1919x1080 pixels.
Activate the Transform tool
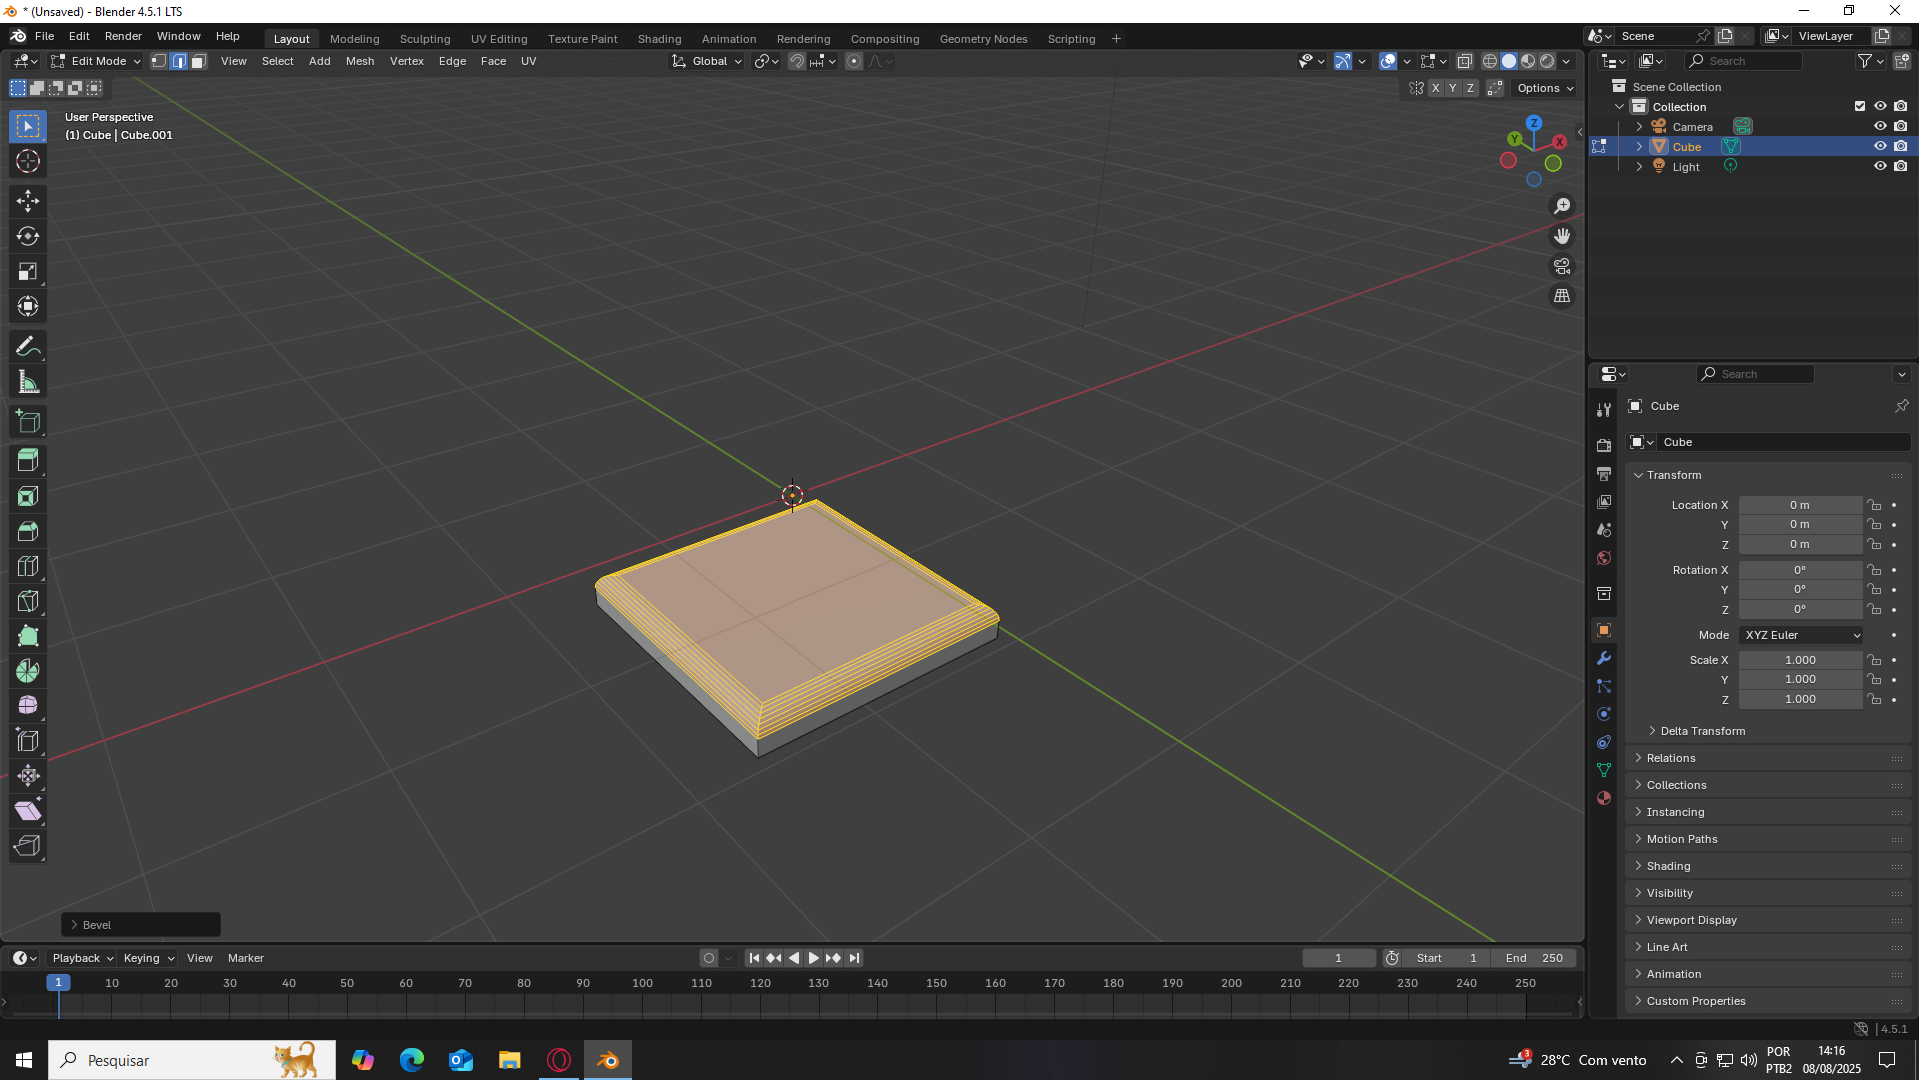(x=28, y=306)
